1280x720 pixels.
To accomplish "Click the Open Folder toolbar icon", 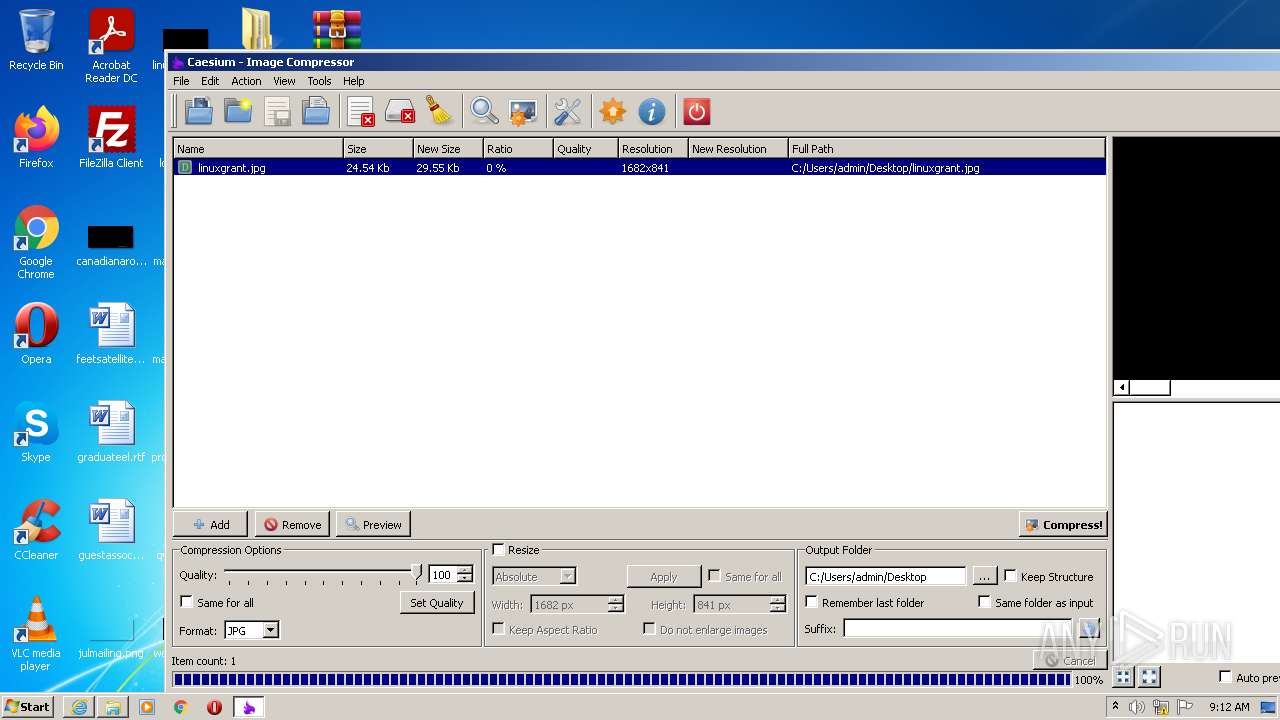I will (238, 111).
